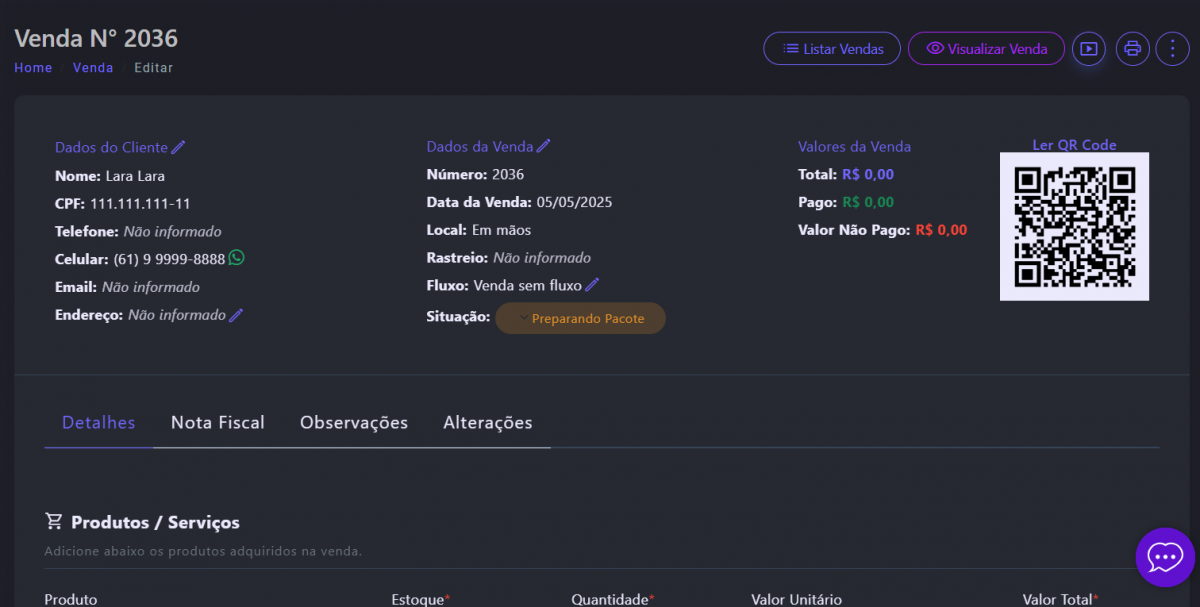Open the chat support bubble
Viewport: 1200px width, 607px height.
coord(1165,557)
